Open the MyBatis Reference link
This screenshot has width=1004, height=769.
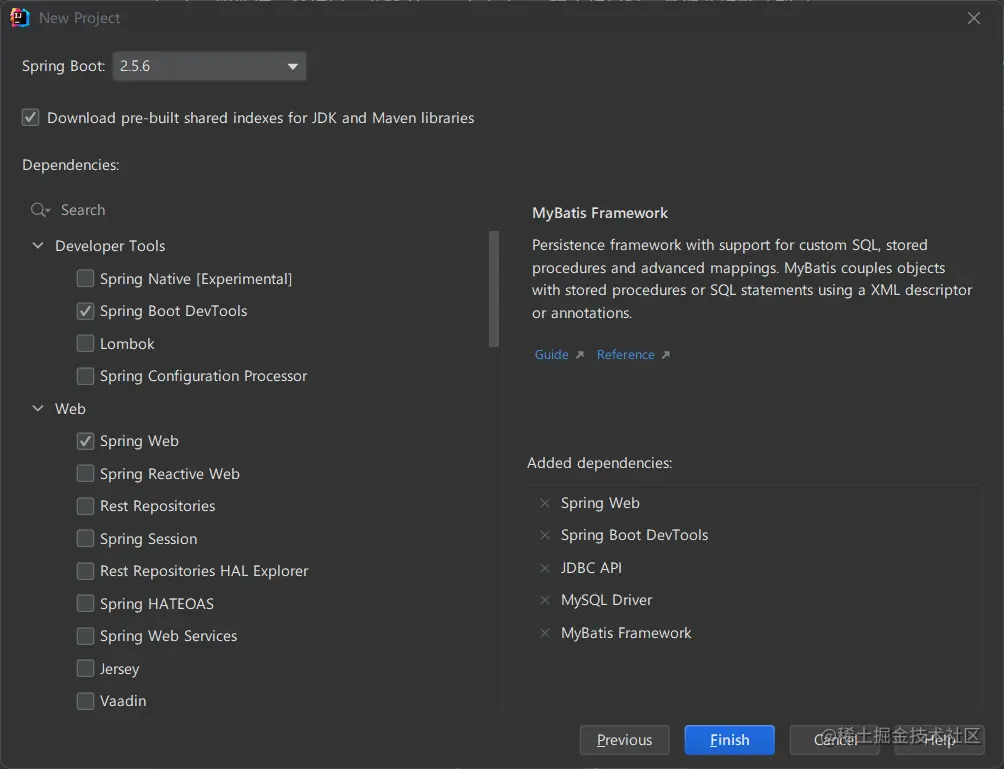coord(626,355)
